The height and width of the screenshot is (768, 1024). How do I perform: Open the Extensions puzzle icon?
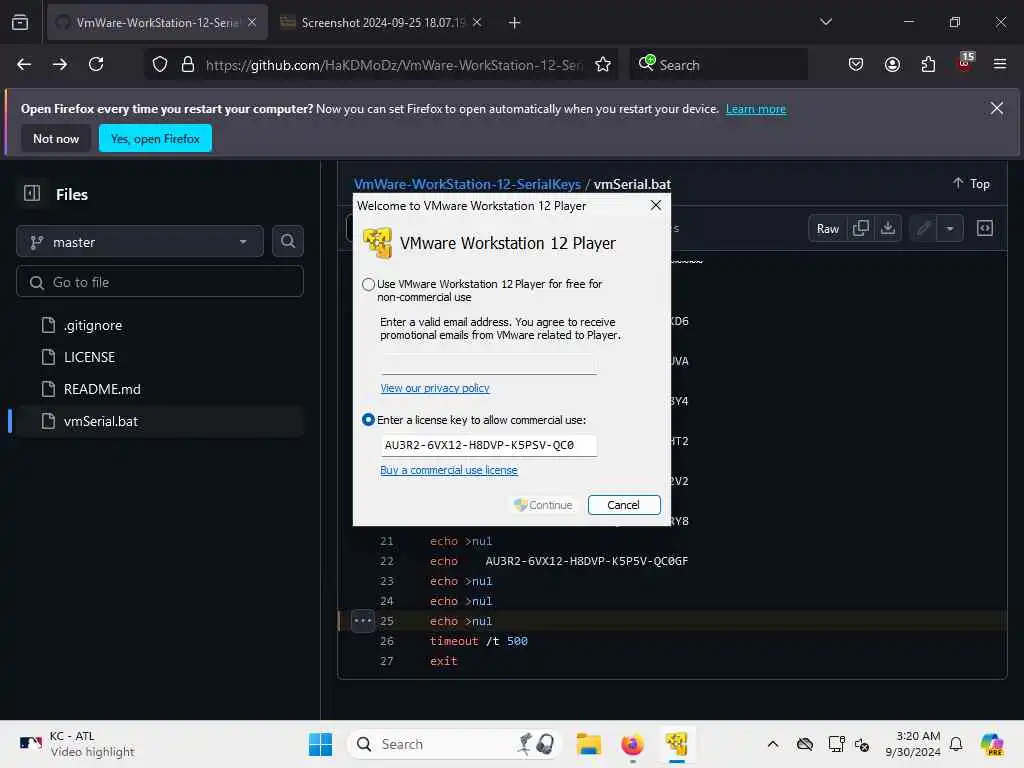pos(928,65)
